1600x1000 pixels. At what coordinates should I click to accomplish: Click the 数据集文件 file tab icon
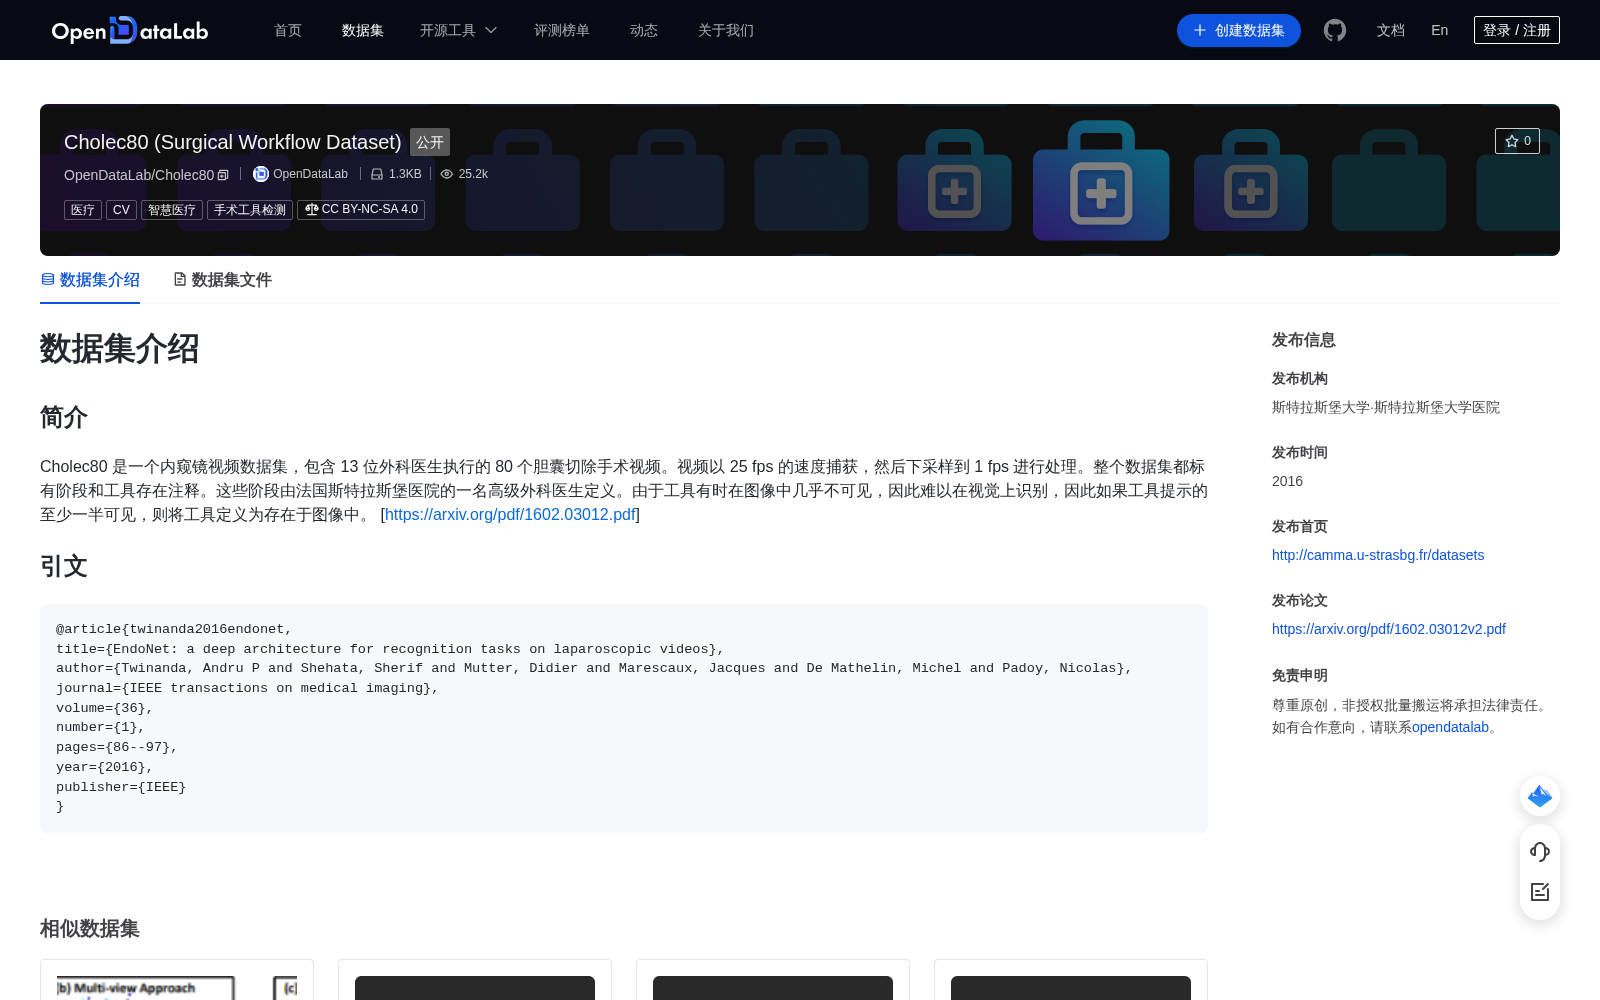pos(180,279)
